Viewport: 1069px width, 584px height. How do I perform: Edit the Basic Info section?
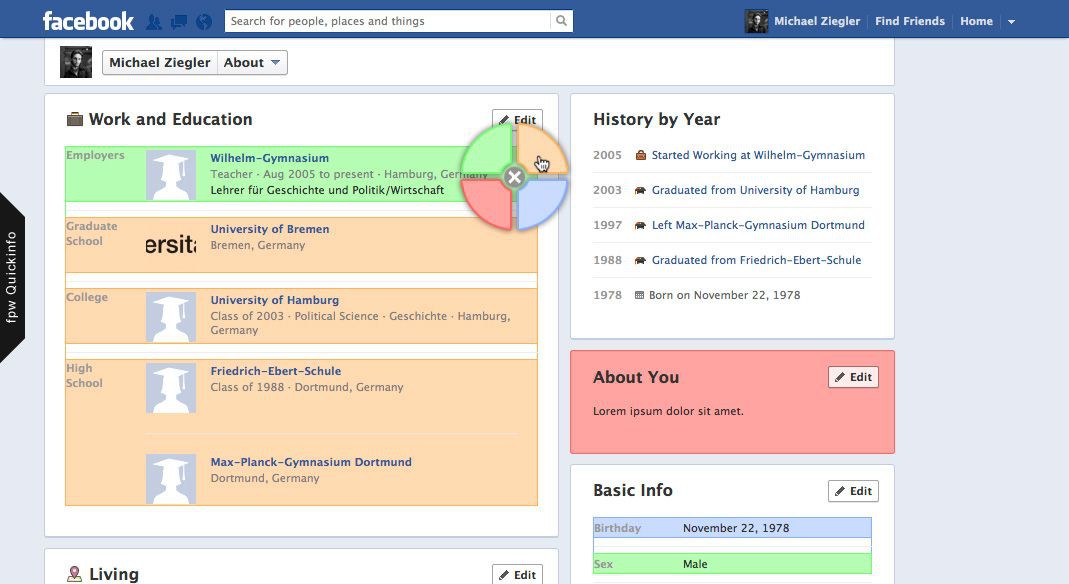pos(853,491)
